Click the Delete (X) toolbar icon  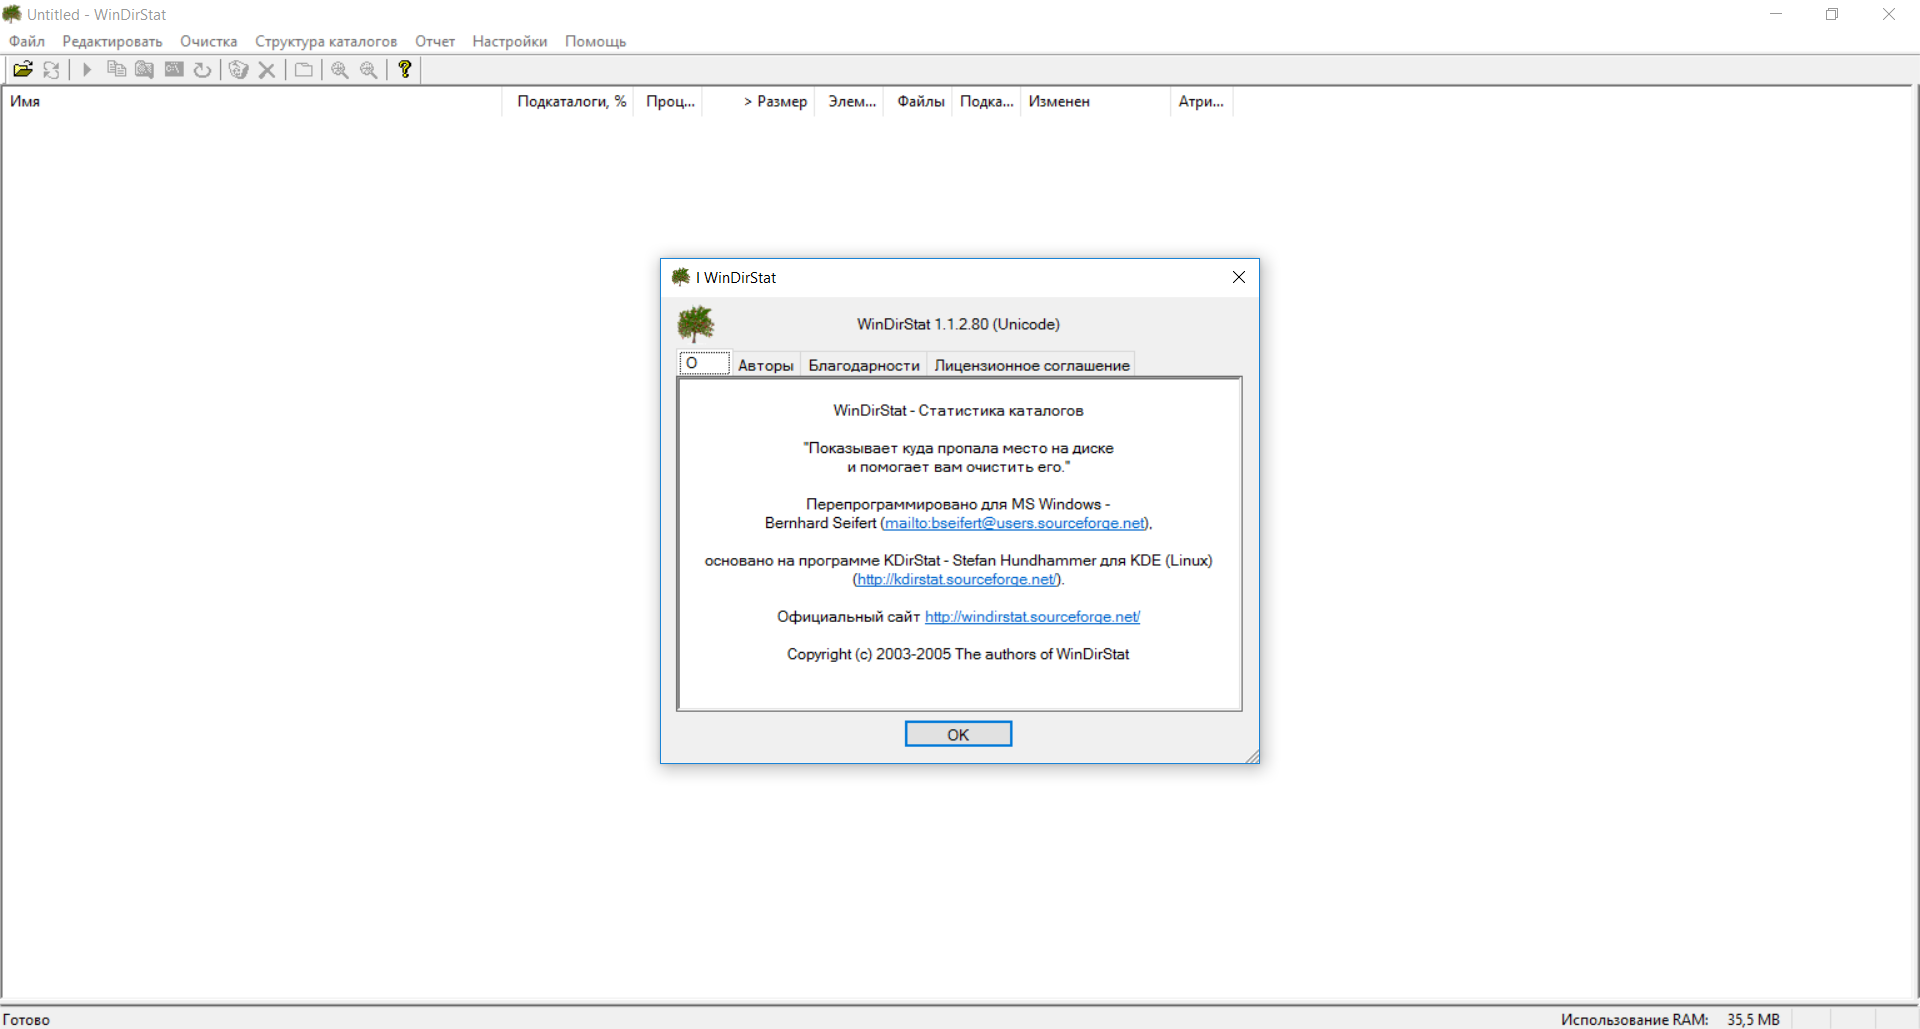click(x=267, y=69)
